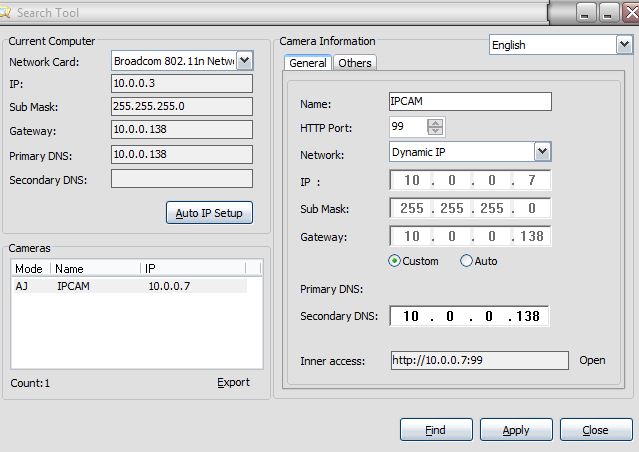Viewport: 639px width, 452px height.
Task: Click the Close button at bottom
Action: 596,430
